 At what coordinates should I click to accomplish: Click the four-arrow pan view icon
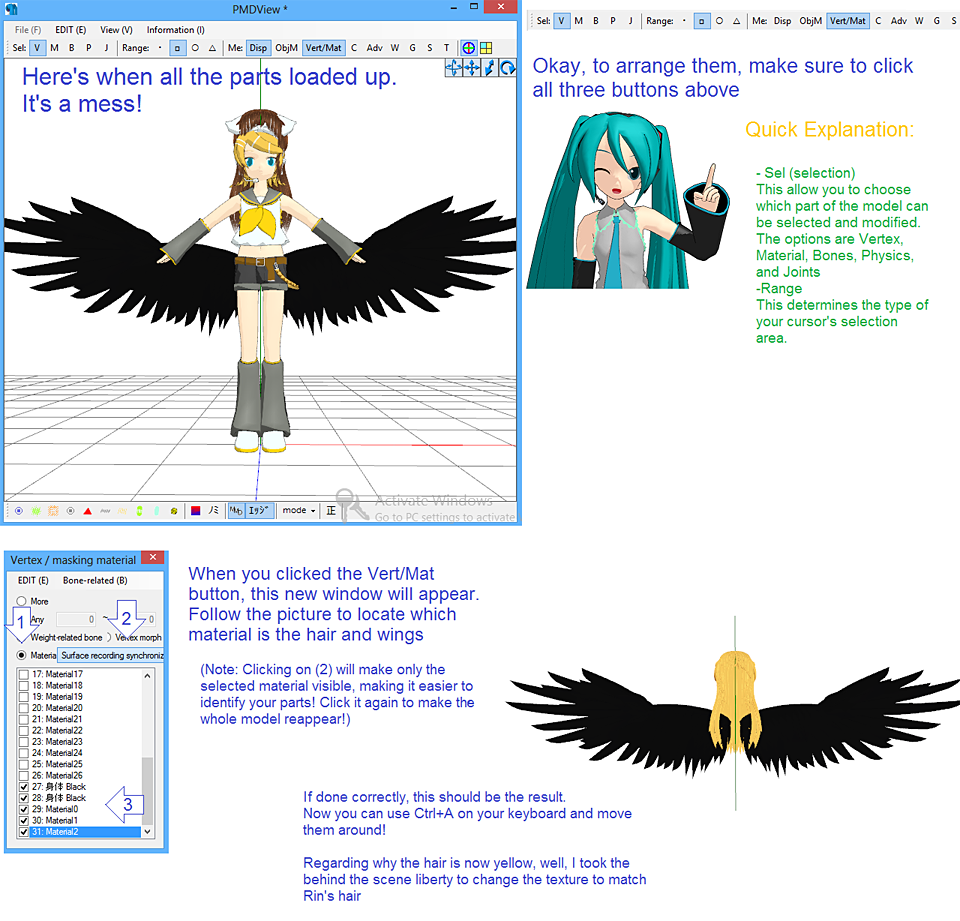[471, 68]
